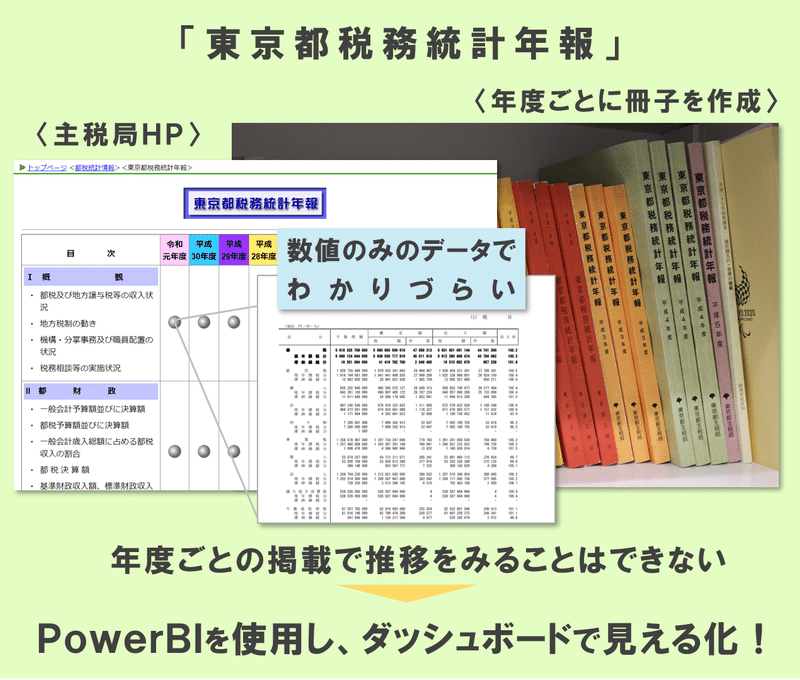This screenshot has height=680, width=800.
Task: Click the 都財政 row dot under 平成29年度
Action: 234,451
